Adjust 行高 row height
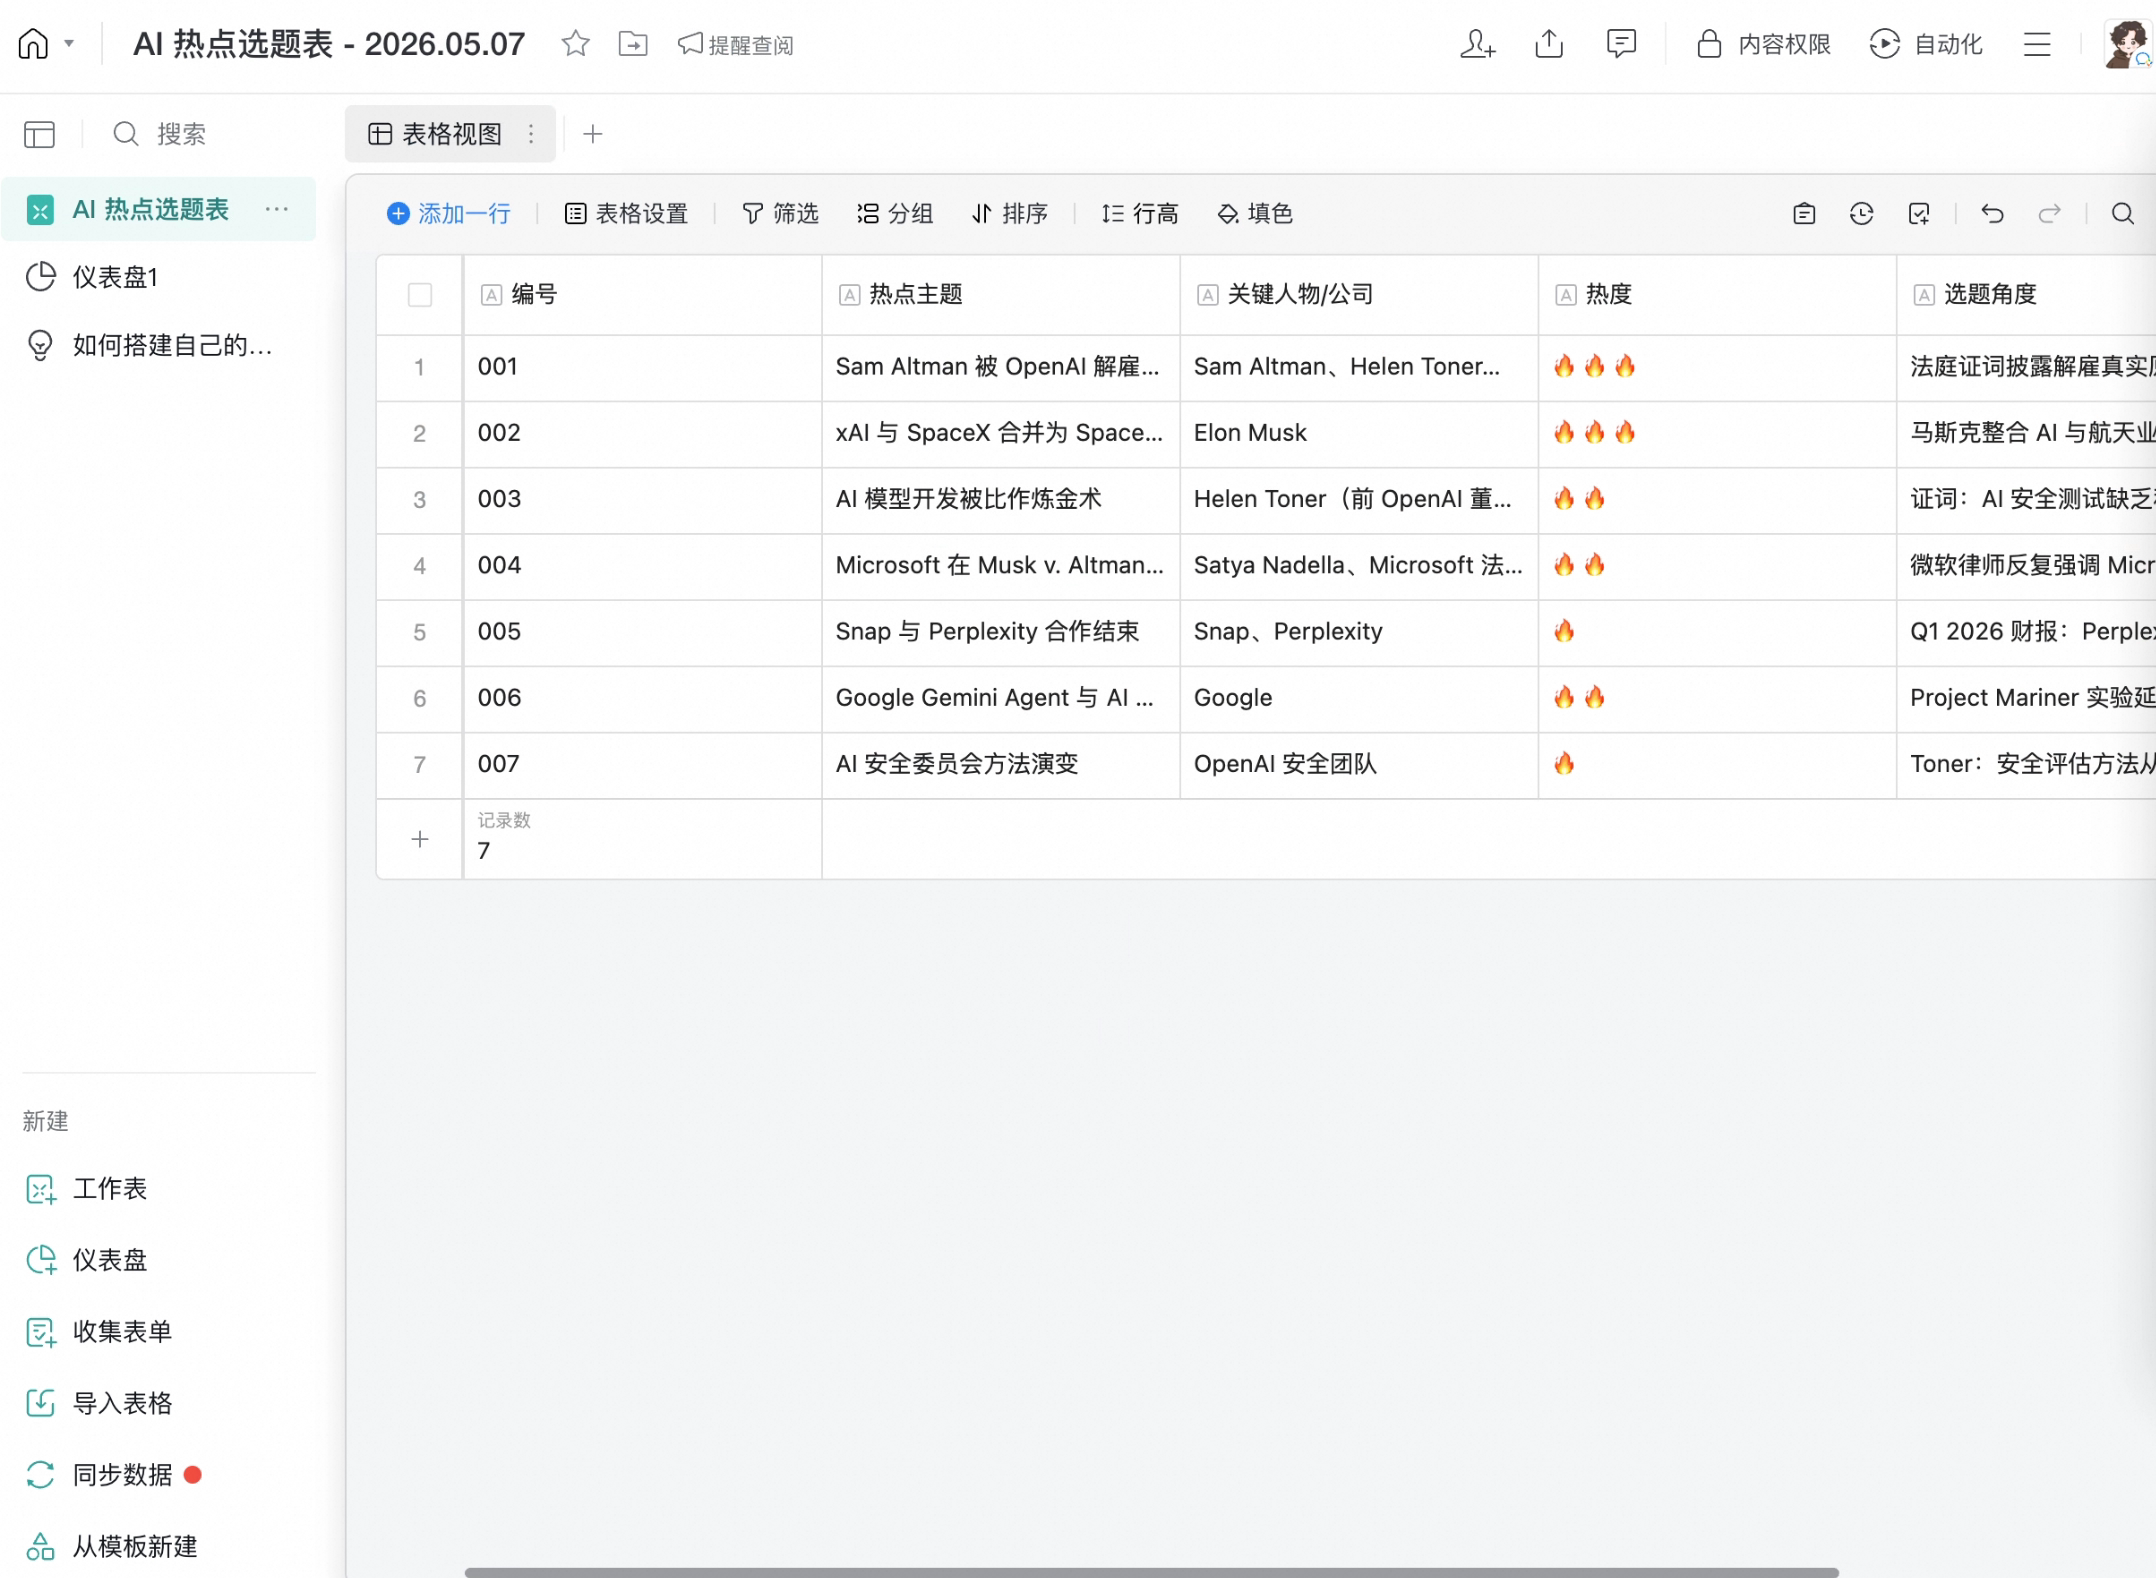The height and width of the screenshot is (1578, 2156). [x=1140, y=213]
